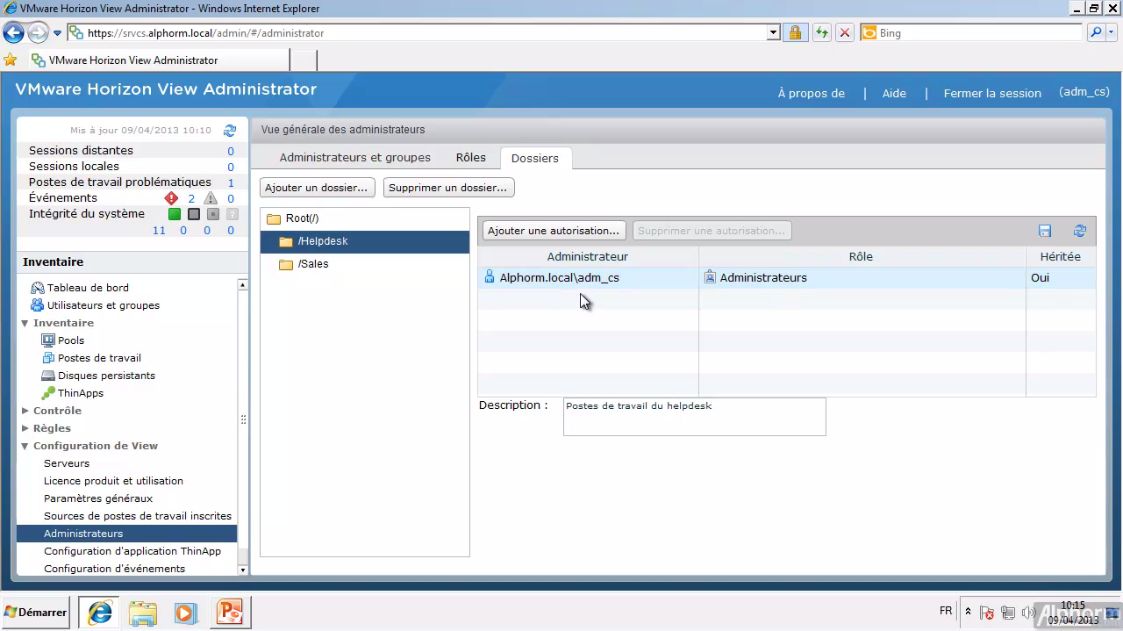Screen dimensions: 1123x631
Task: Select the /Helpdesk folder
Action: coord(365,241)
